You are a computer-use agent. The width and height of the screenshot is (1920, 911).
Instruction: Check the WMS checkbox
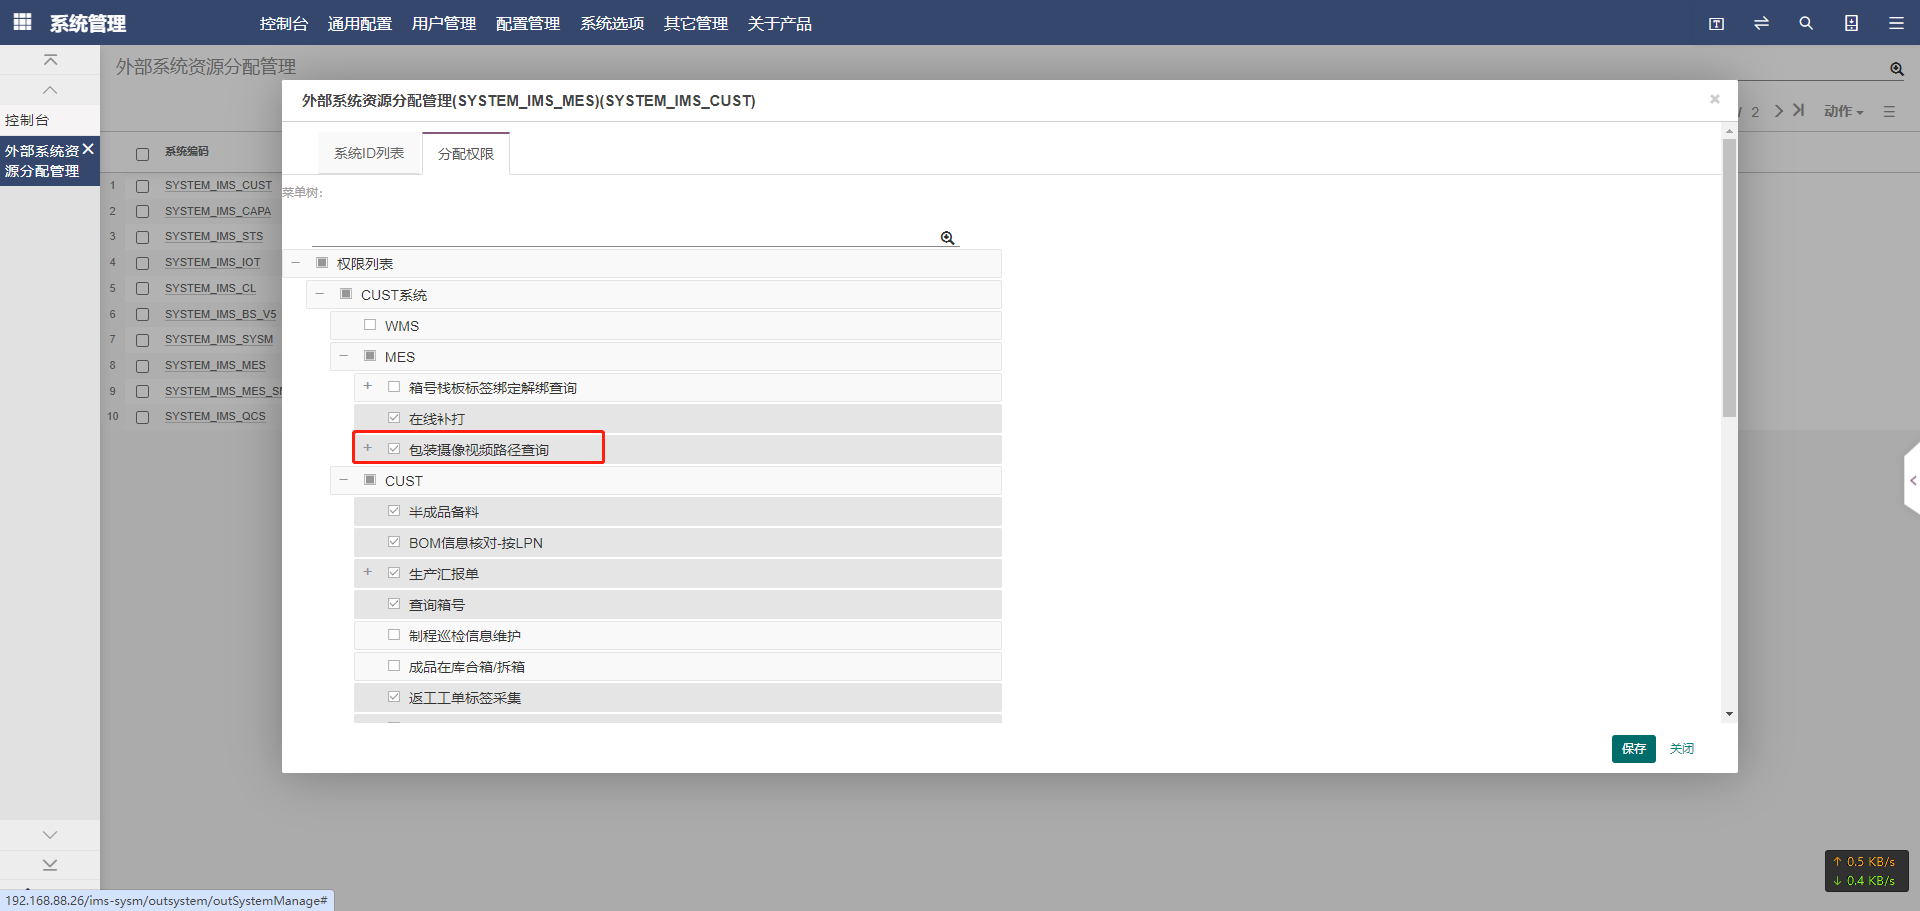370,325
